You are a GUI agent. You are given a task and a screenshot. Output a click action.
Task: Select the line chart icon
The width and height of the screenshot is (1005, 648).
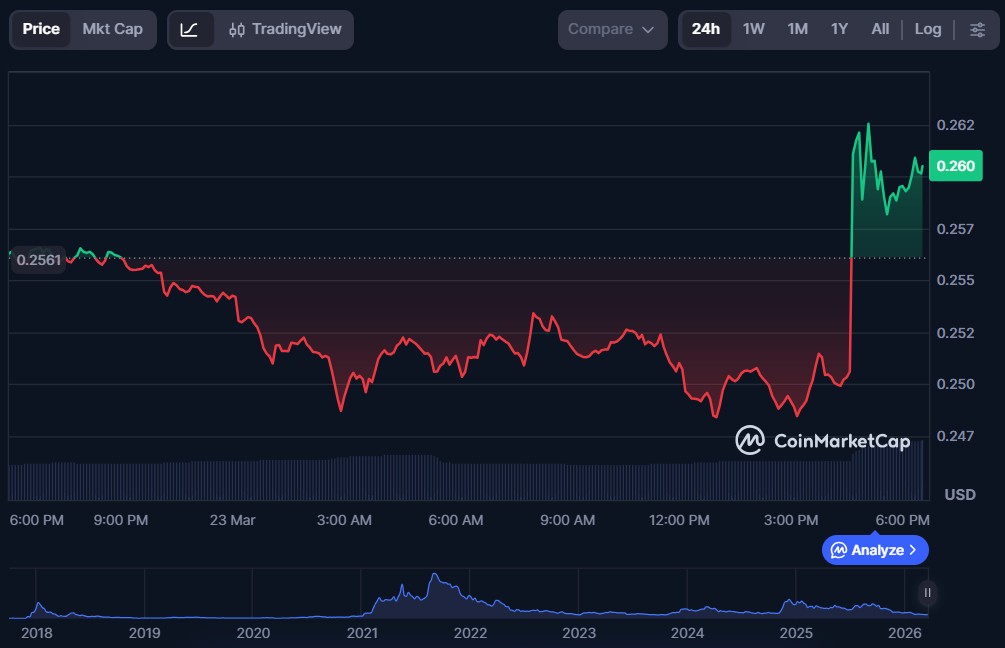pos(190,30)
